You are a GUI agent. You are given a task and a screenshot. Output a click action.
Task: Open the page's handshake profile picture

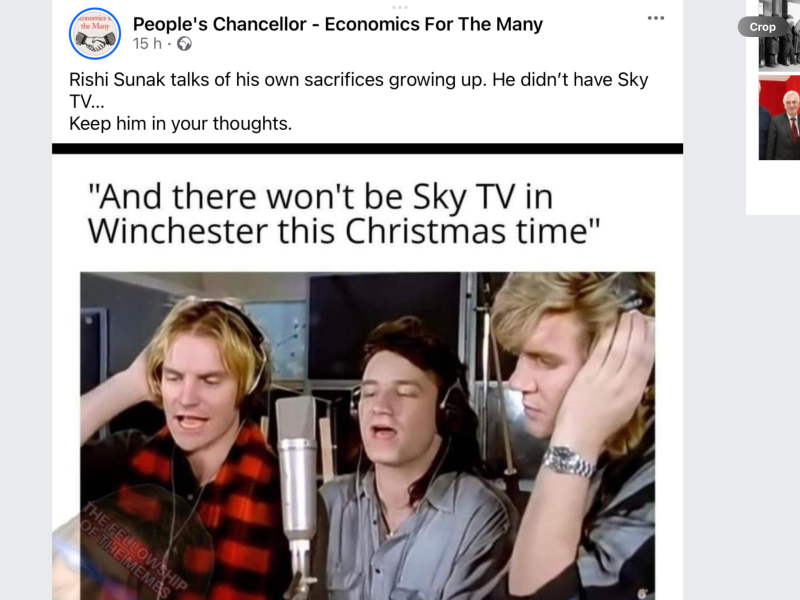click(95, 34)
